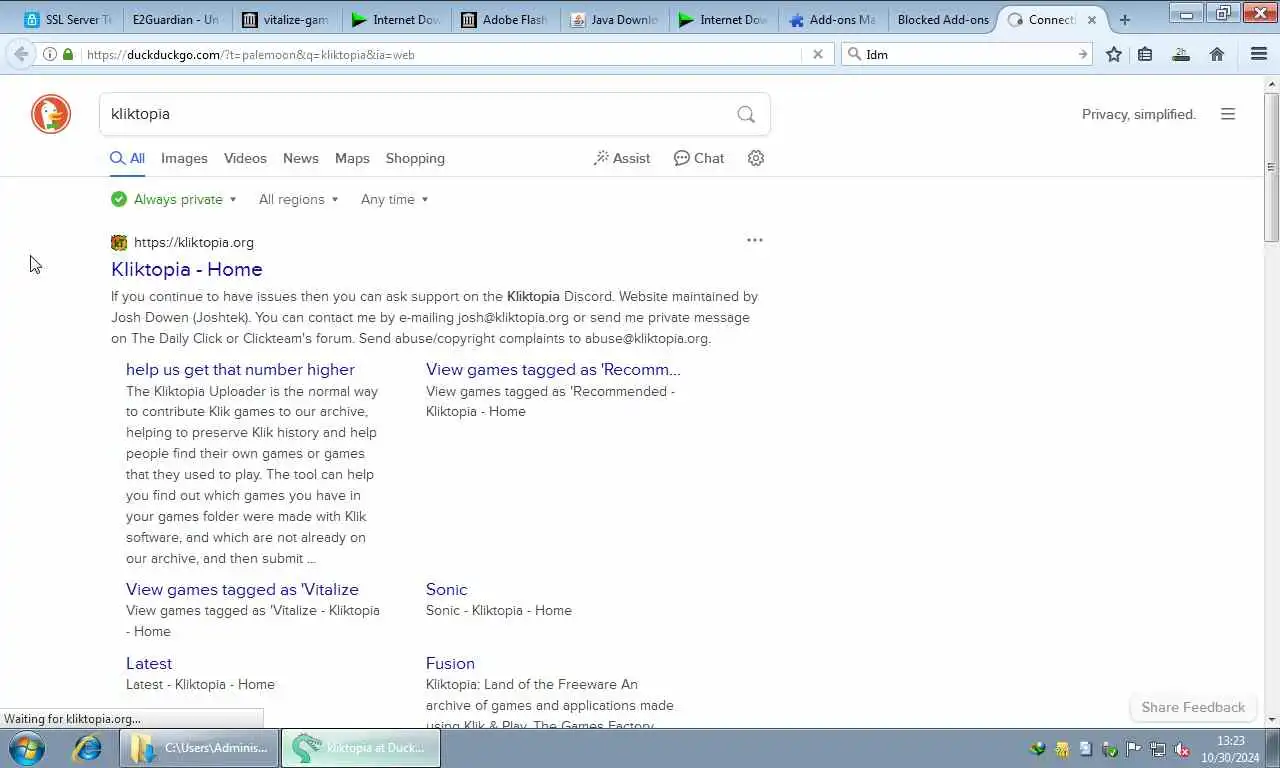Click the Kliktopia at Duck... taskbar button
1280x768 pixels.
(360, 748)
